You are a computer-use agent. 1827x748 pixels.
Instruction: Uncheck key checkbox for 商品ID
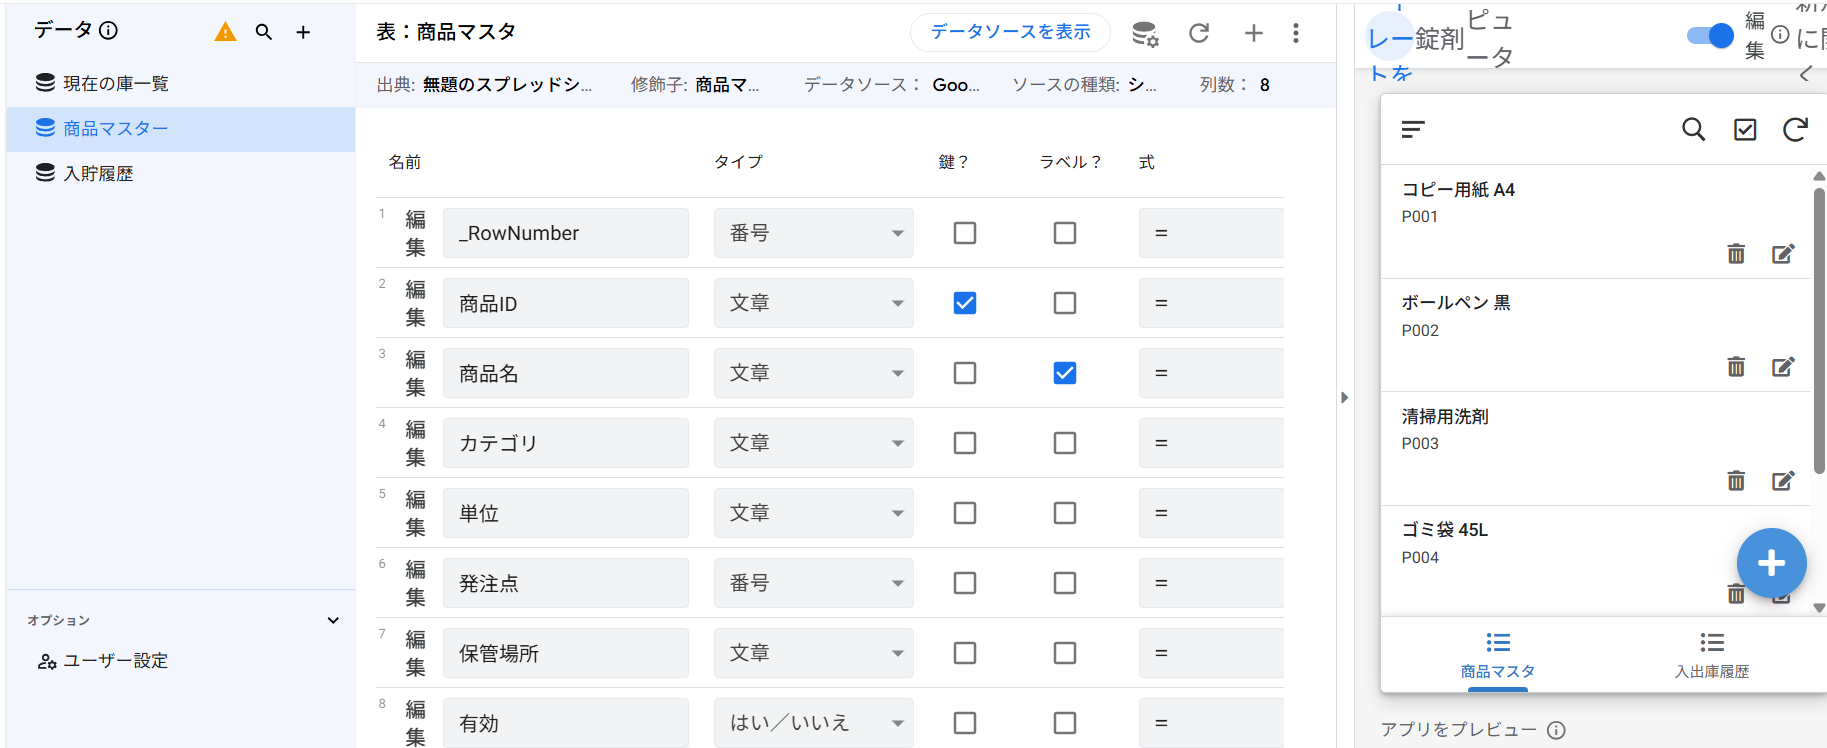click(965, 303)
